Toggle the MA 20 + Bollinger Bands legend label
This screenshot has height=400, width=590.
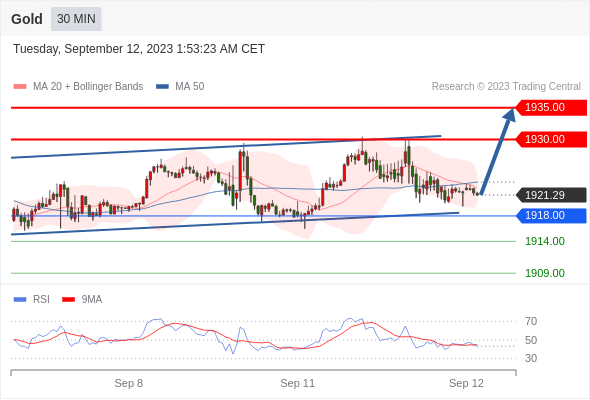click(x=88, y=87)
